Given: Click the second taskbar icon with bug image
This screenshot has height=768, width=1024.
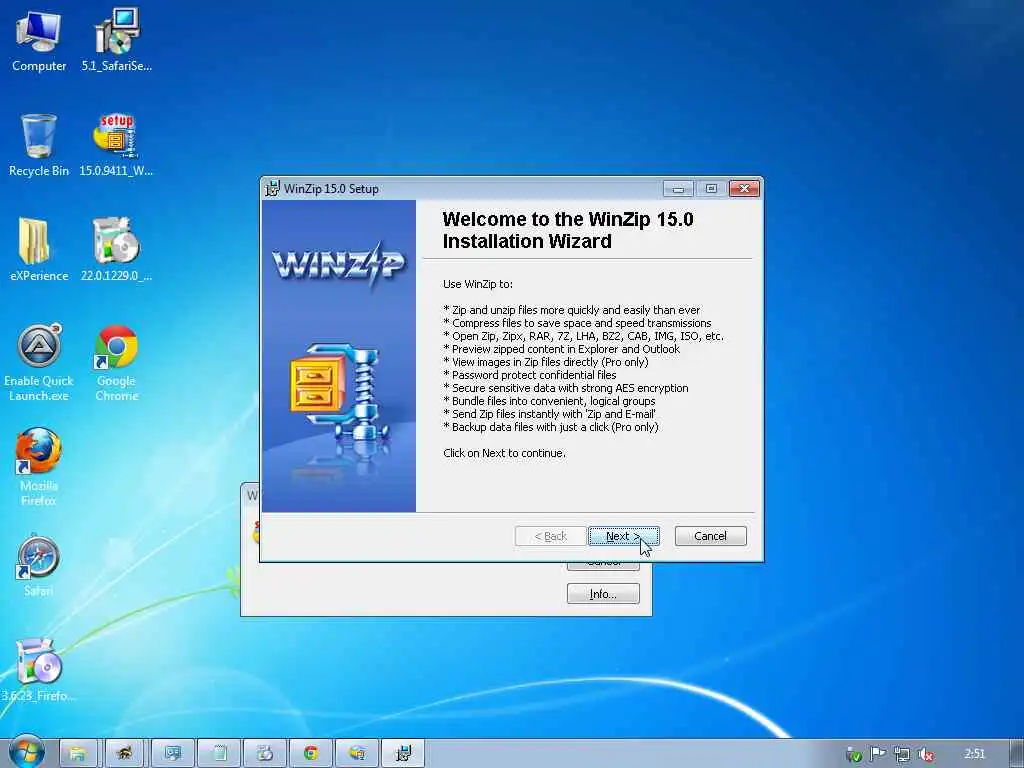Looking at the screenshot, I should (124, 754).
